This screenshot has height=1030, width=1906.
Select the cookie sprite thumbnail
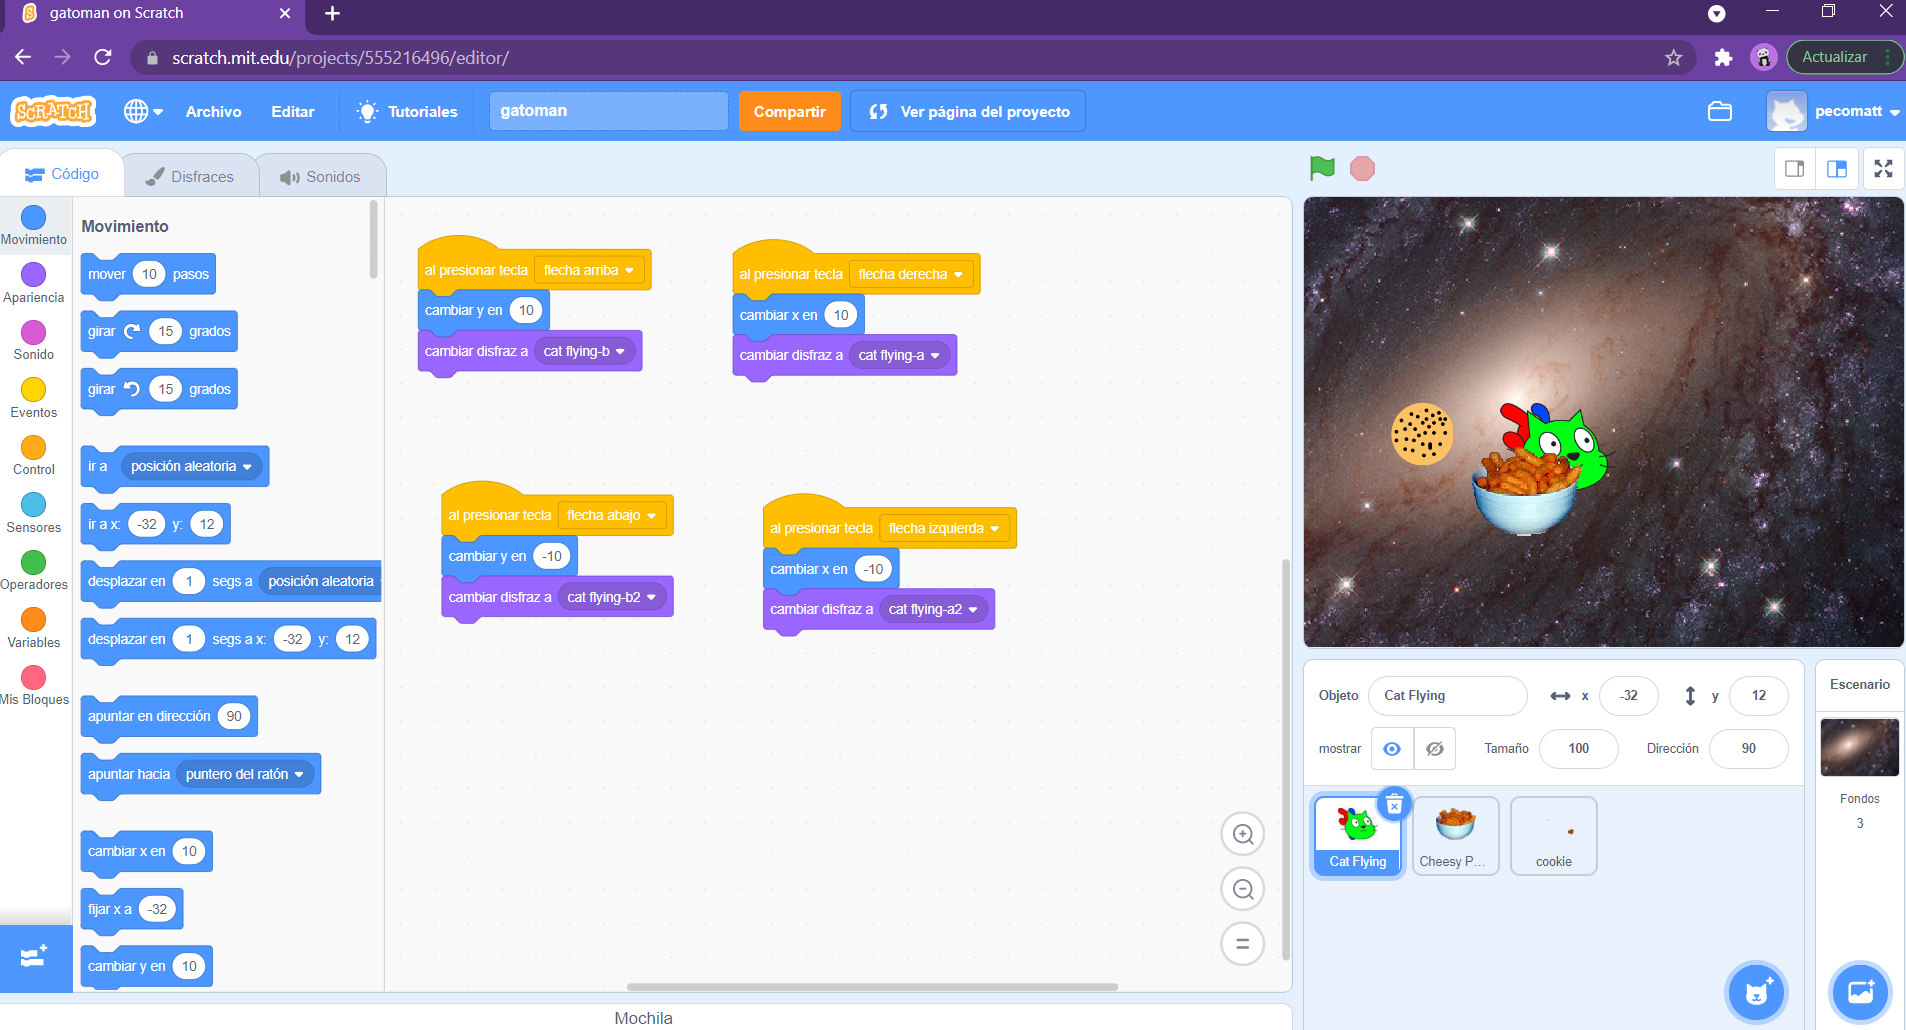[x=1554, y=836]
